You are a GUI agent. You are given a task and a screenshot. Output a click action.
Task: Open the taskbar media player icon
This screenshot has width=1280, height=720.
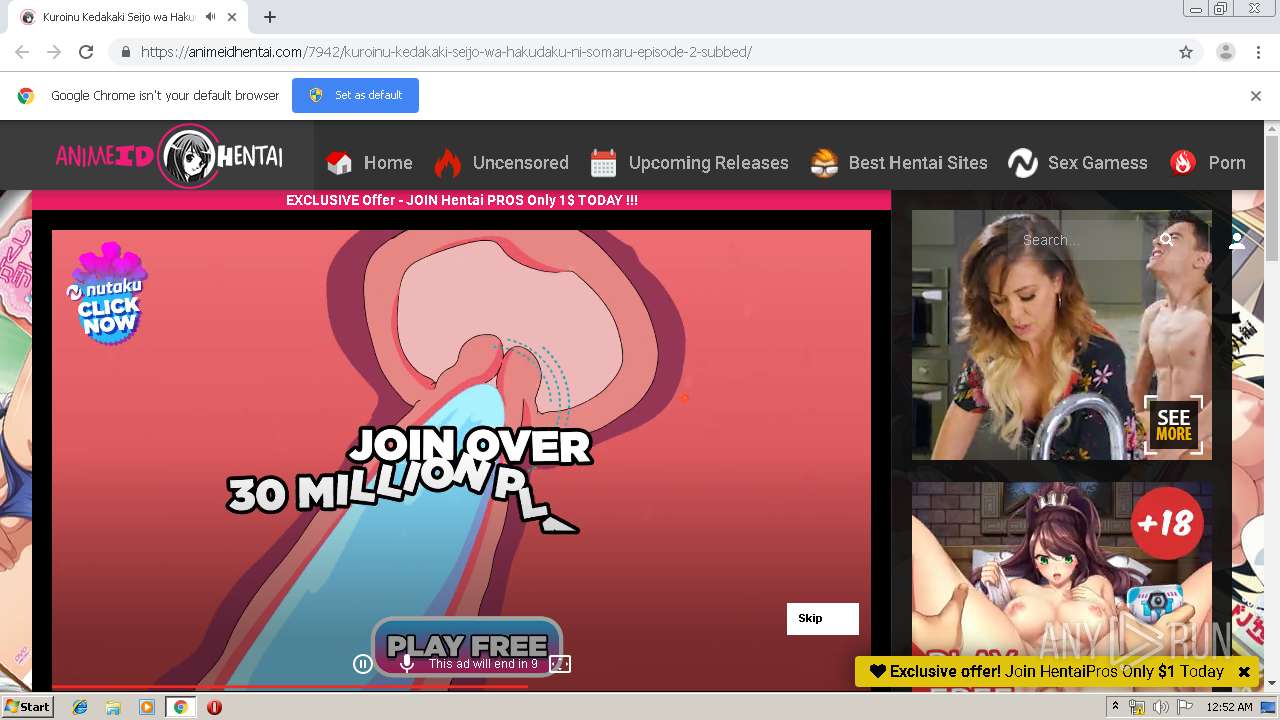(x=146, y=707)
